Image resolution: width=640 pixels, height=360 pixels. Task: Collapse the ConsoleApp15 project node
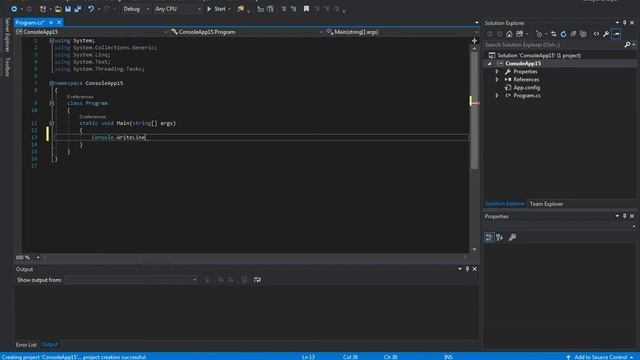[x=490, y=64]
